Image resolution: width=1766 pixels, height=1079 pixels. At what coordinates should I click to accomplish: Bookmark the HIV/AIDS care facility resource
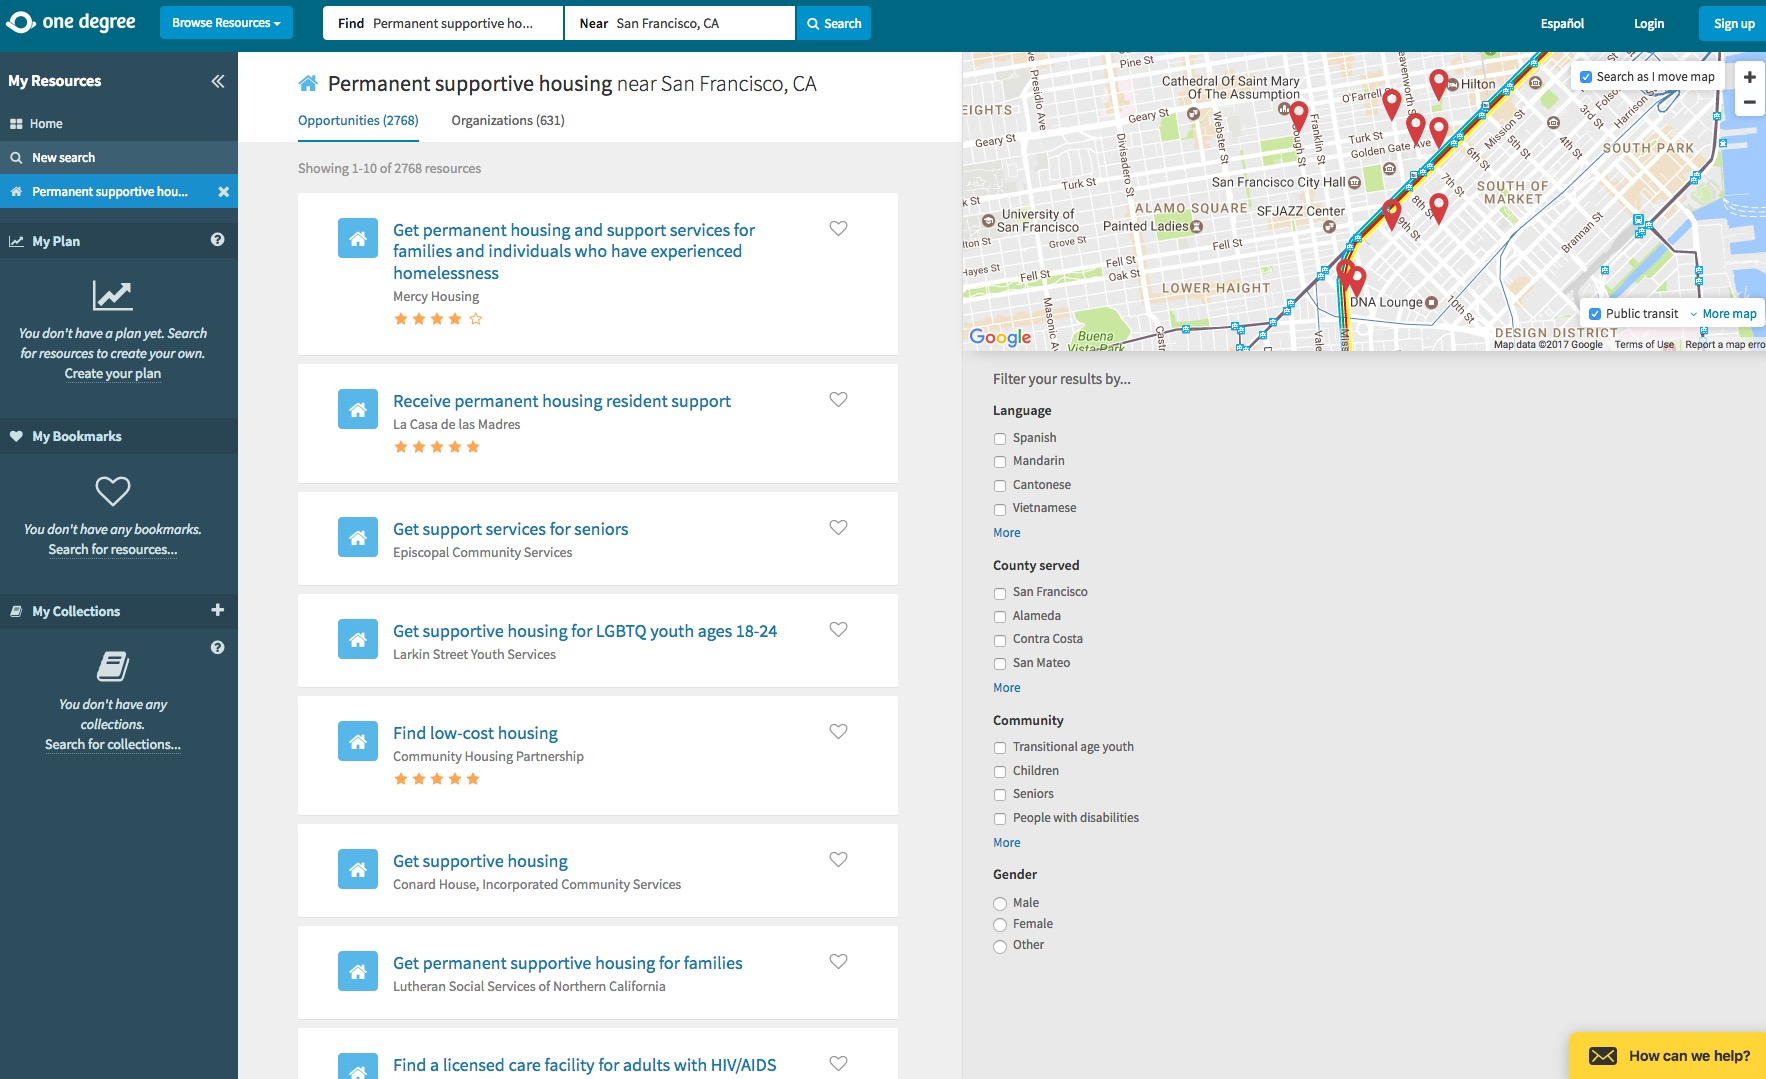[838, 1063]
